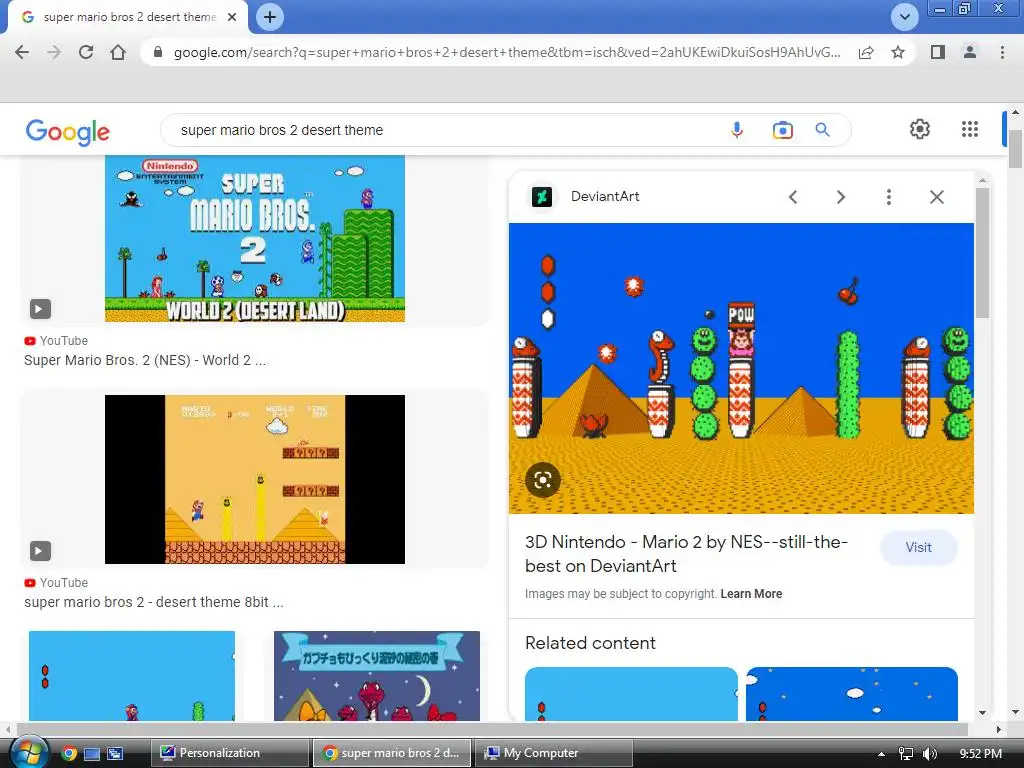Open Google quick settings gear
Viewport: 1024px width, 768px height.
coord(920,129)
